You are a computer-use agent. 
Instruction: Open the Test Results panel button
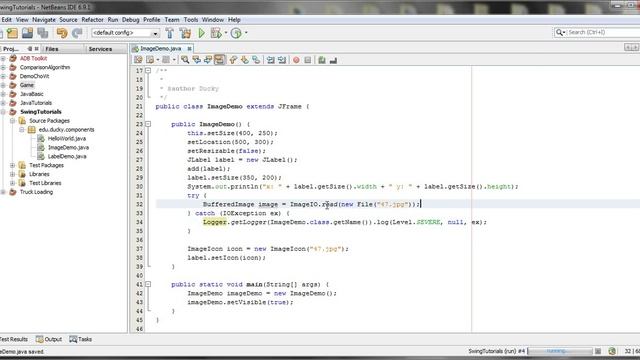(13, 339)
